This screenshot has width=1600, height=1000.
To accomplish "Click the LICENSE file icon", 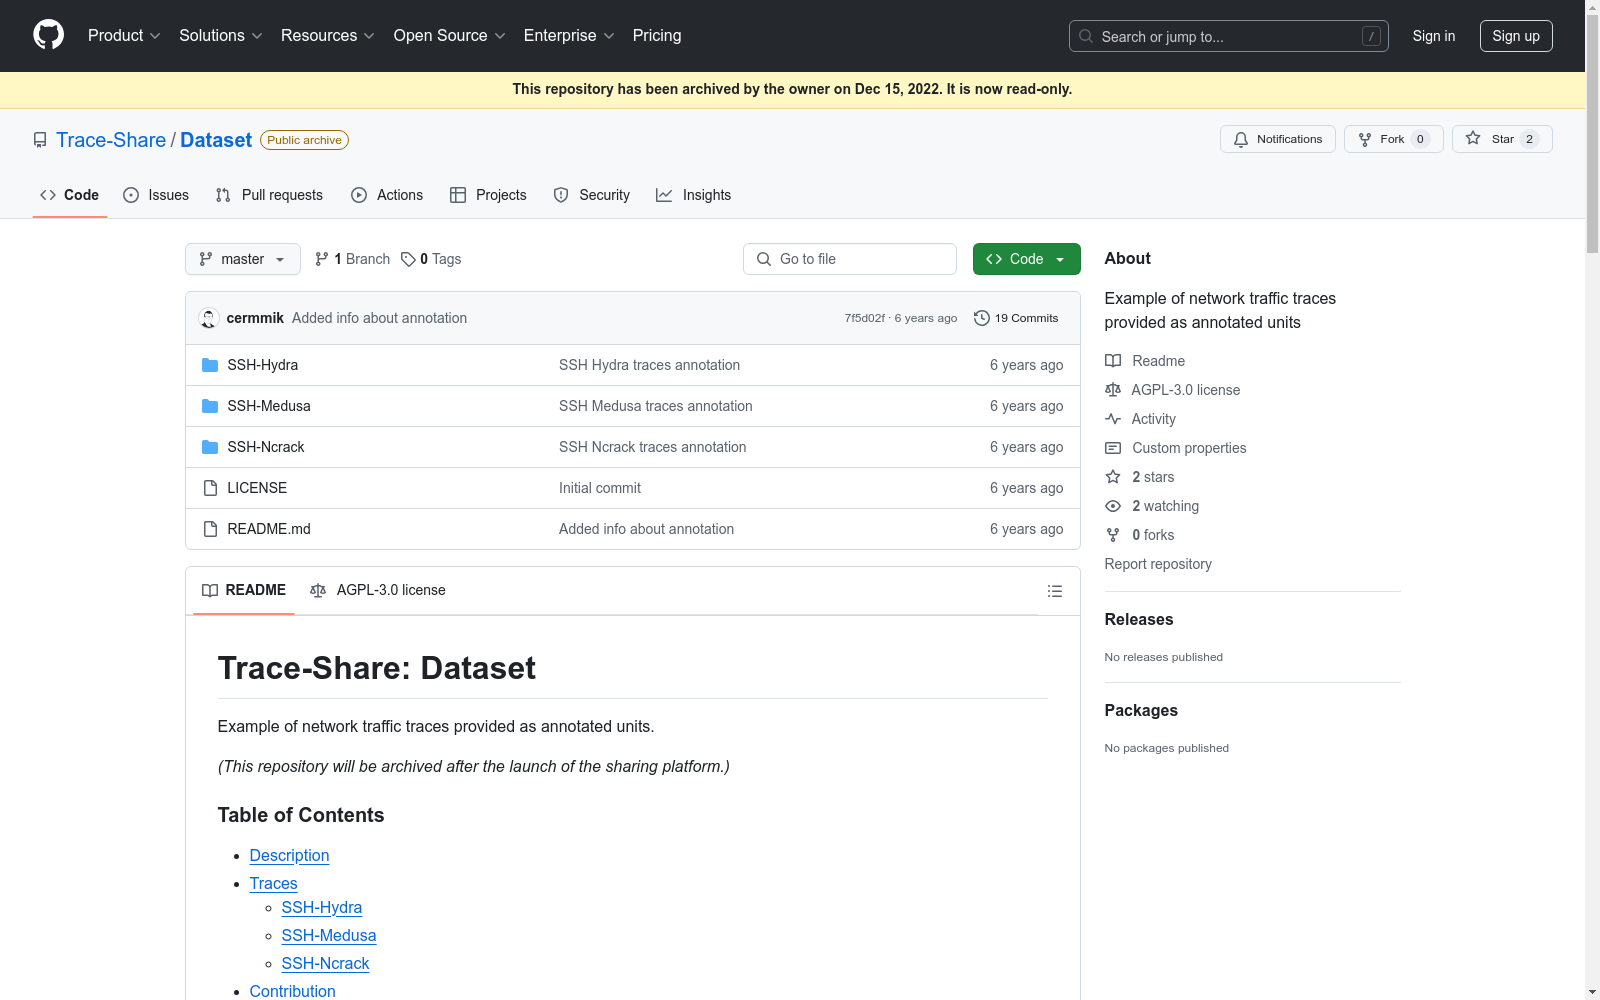I will click(x=210, y=488).
